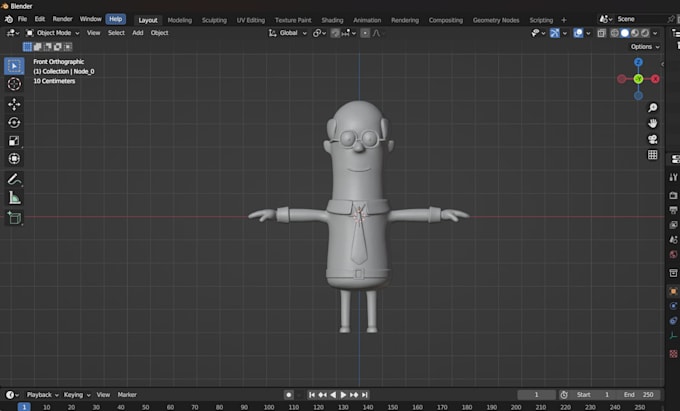This screenshot has width=680, height=411.
Task: Open the Texture properties tab
Action: pyautogui.click(x=673, y=354)
